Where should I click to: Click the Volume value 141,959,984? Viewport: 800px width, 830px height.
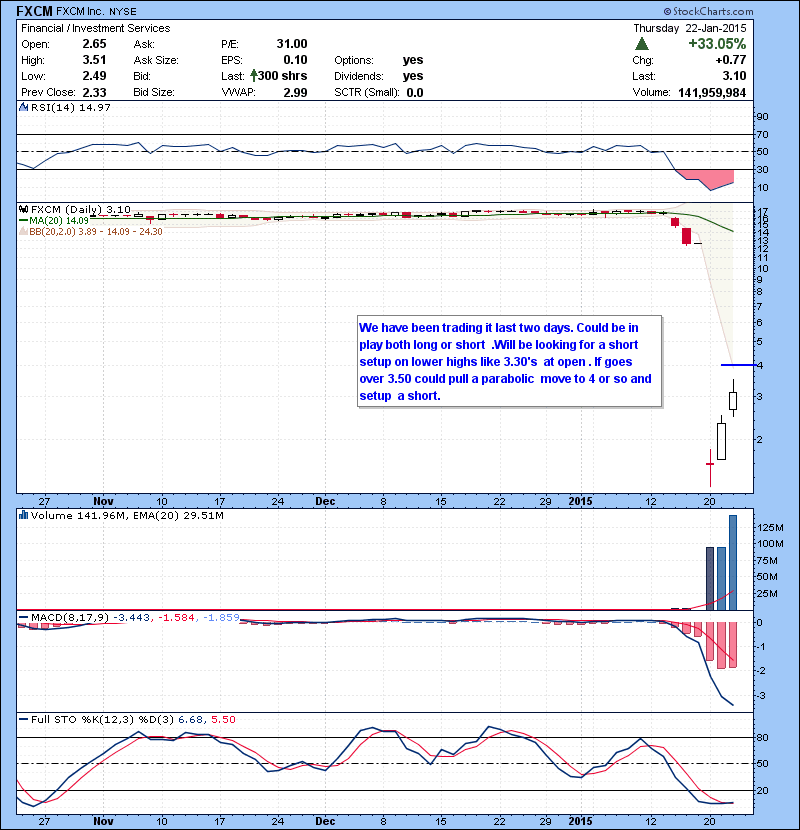[x=712, y=92]
